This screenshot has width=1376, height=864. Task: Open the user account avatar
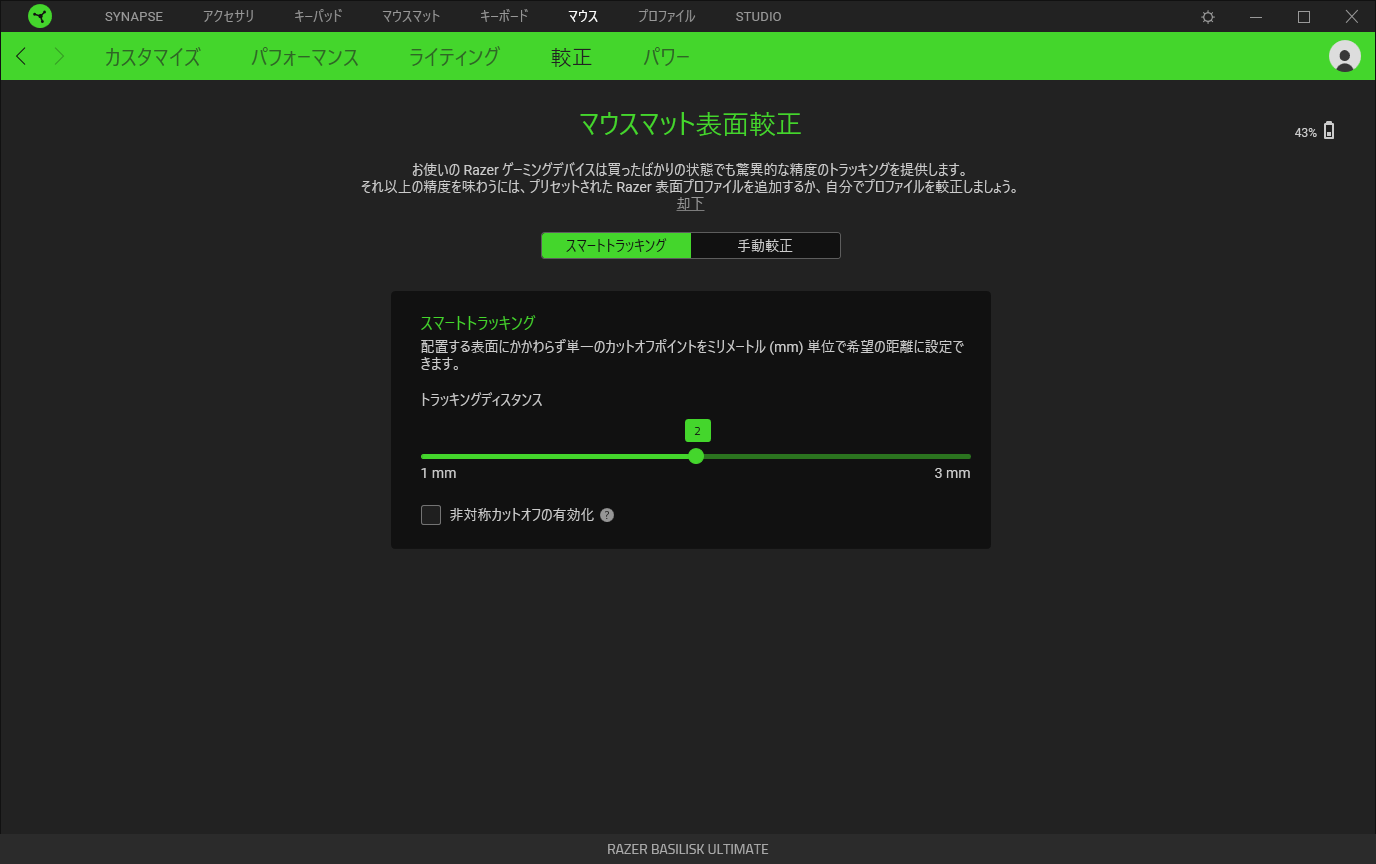[x=1345, y=56]
